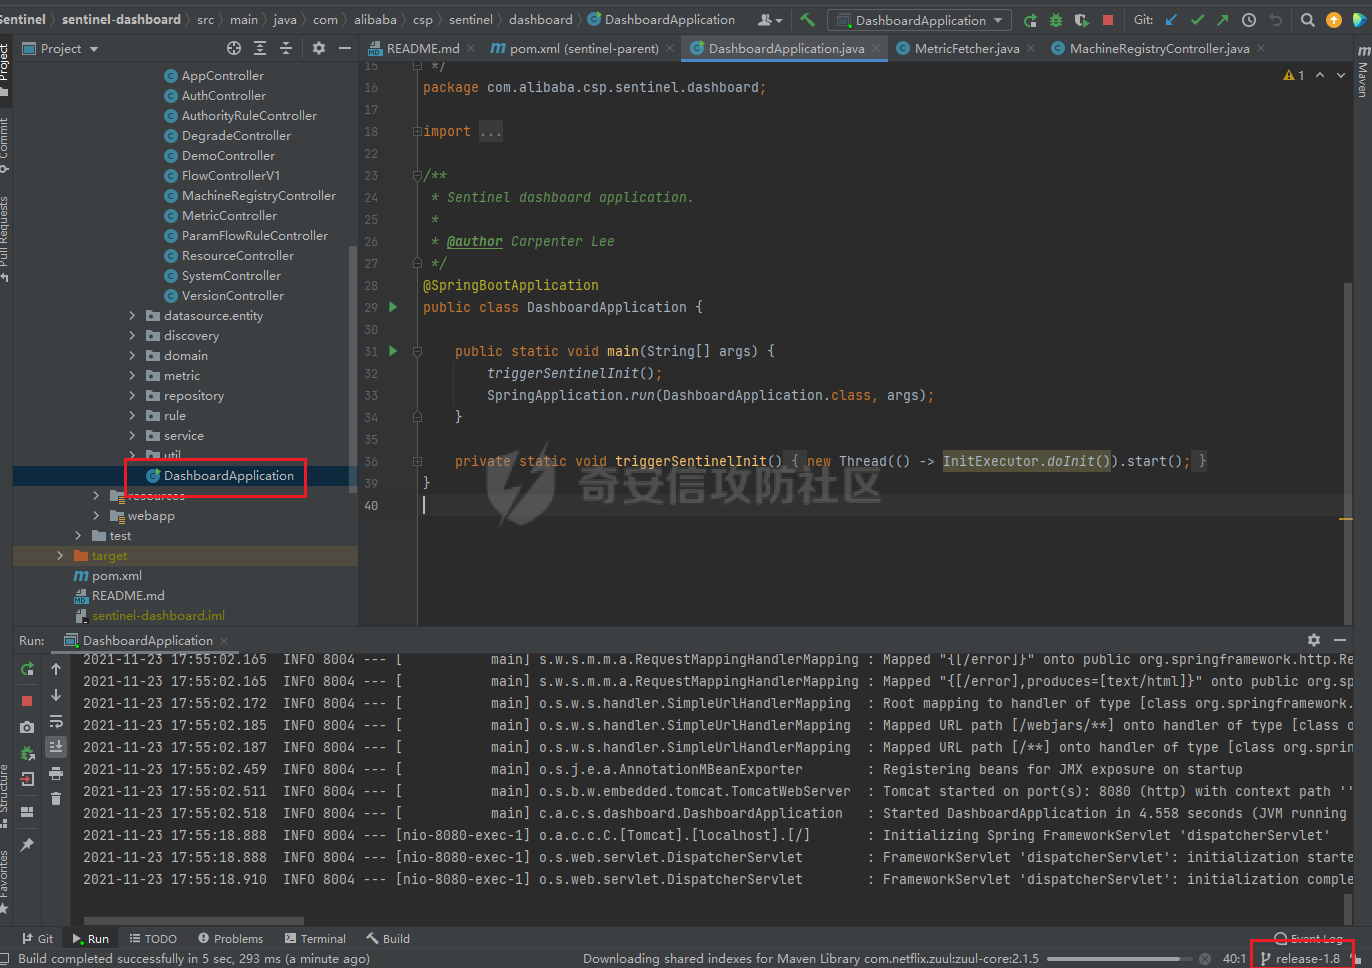Expand the metric package

coord(132,375)
